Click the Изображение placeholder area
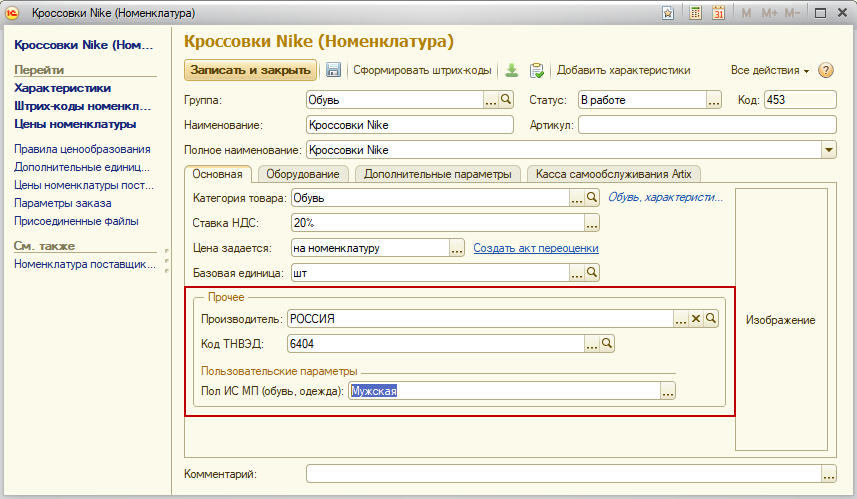857x499 pixels. point(781,320)
